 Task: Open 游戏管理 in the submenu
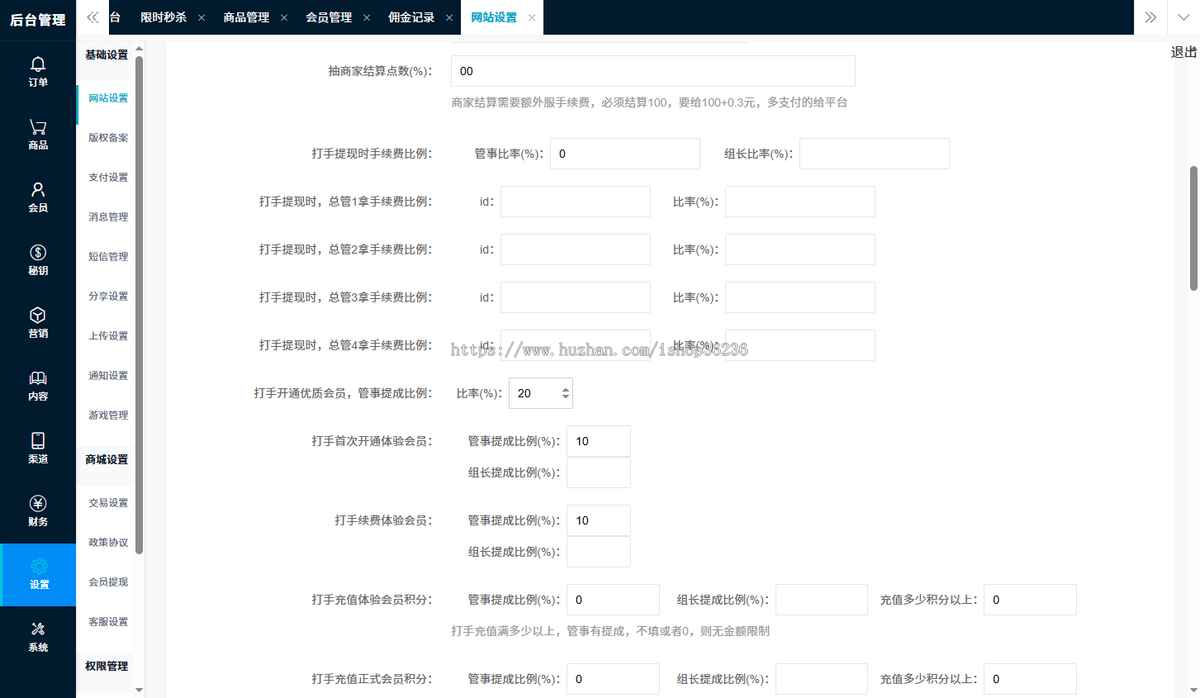108,415
